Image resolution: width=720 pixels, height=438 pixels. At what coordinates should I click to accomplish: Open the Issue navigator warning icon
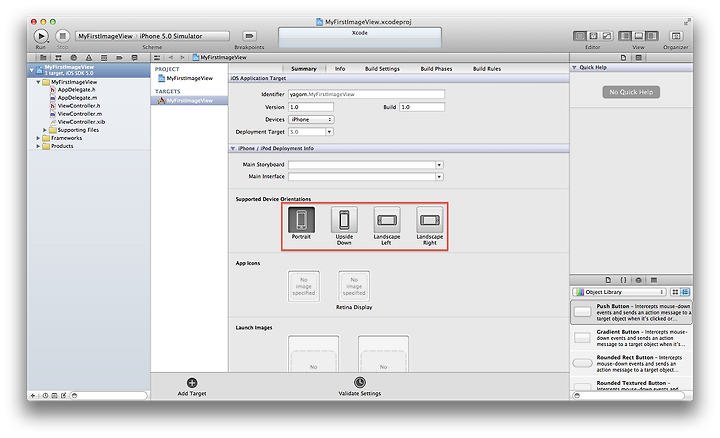[89, 58]
